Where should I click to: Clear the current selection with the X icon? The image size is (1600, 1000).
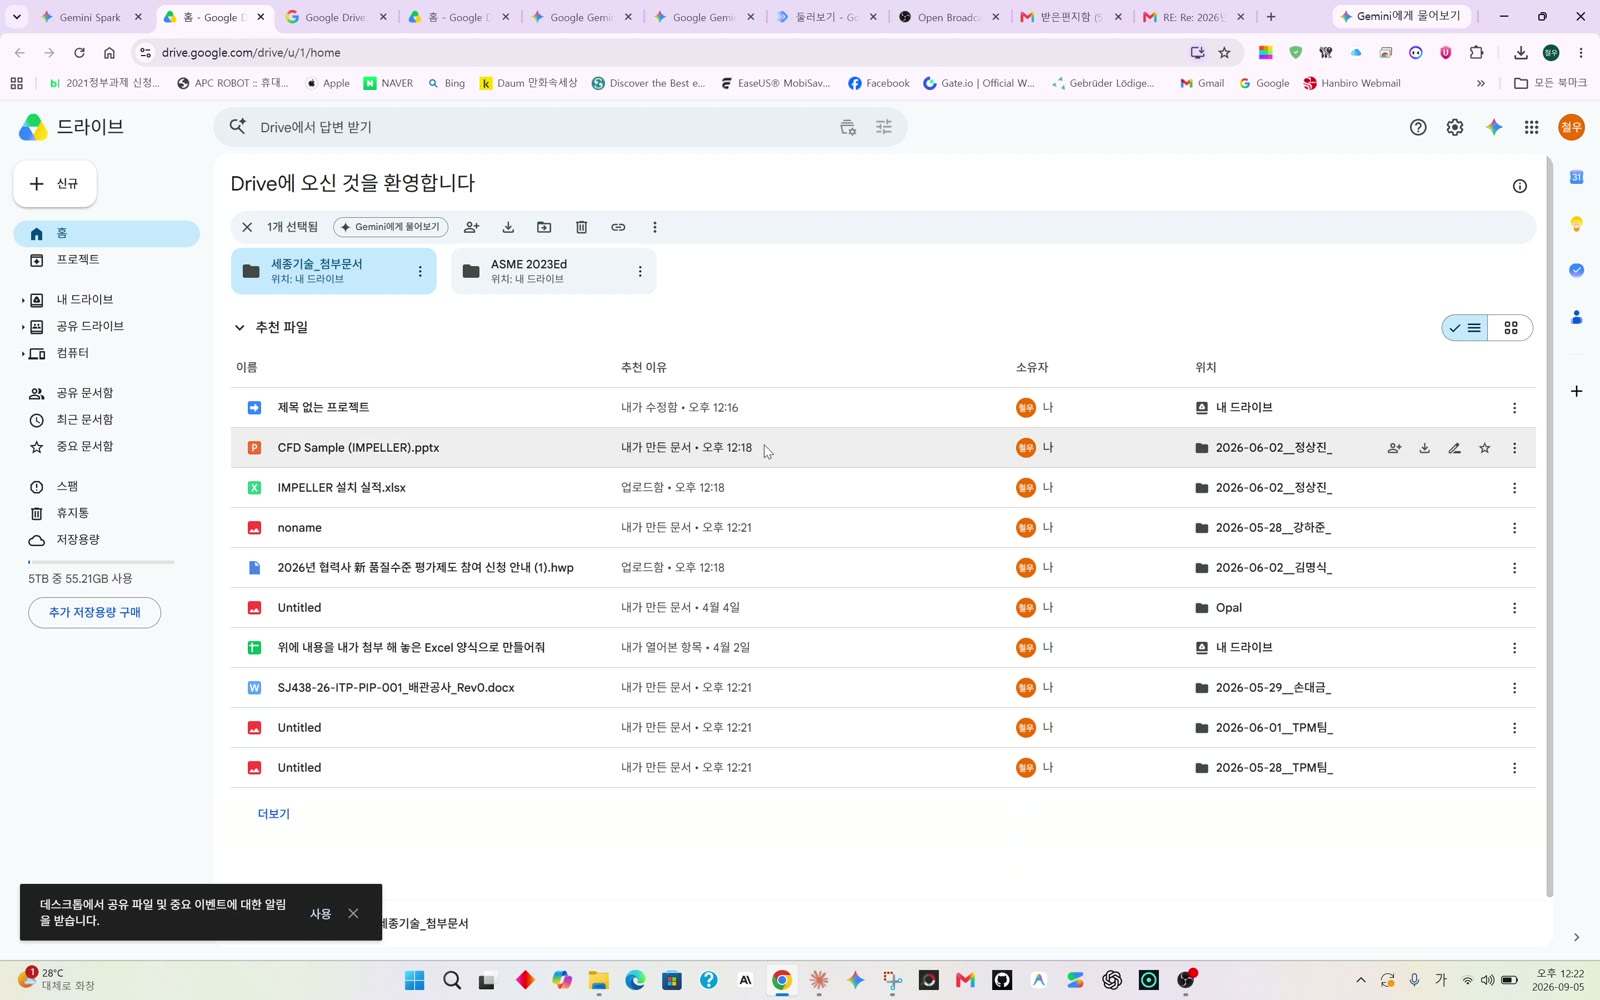[x=247, y=227]
